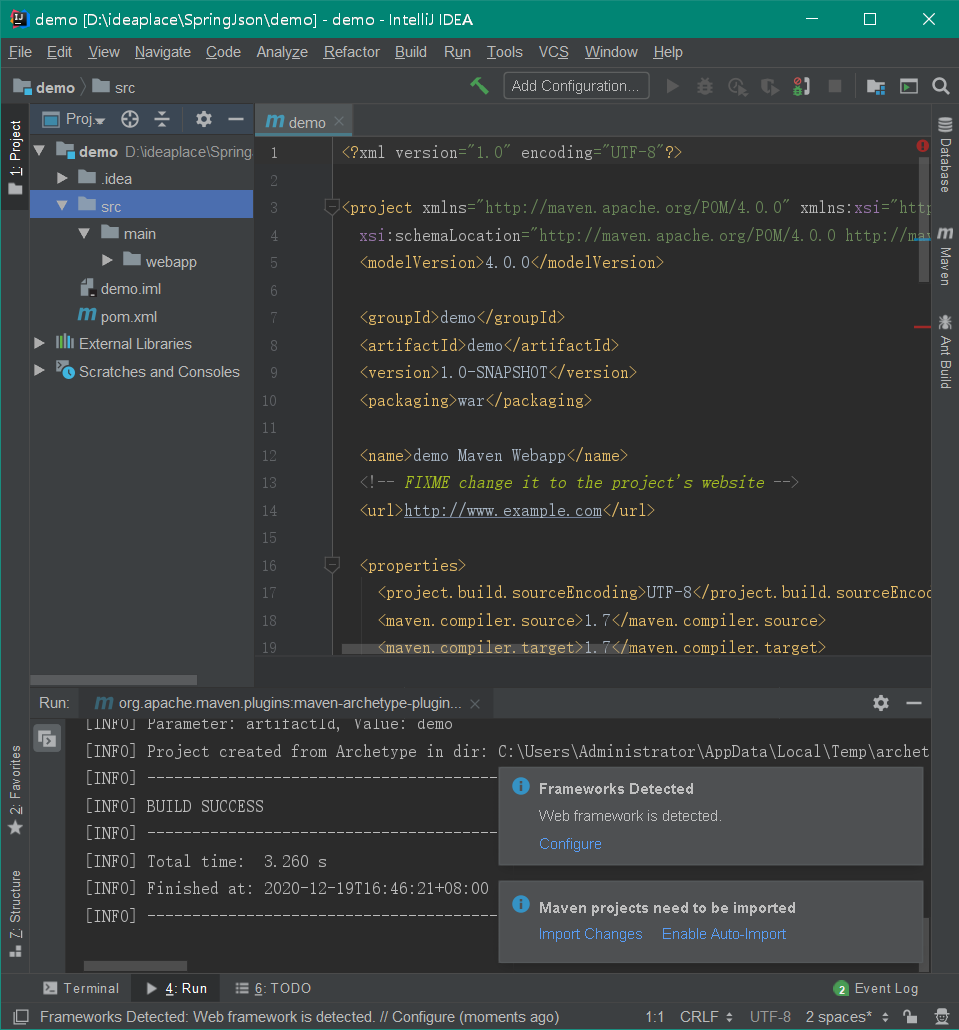959x1030 pixels.
Task: Click Attach Debugger to Process icon
Action: pyautogui.click(x=801, y=86)
